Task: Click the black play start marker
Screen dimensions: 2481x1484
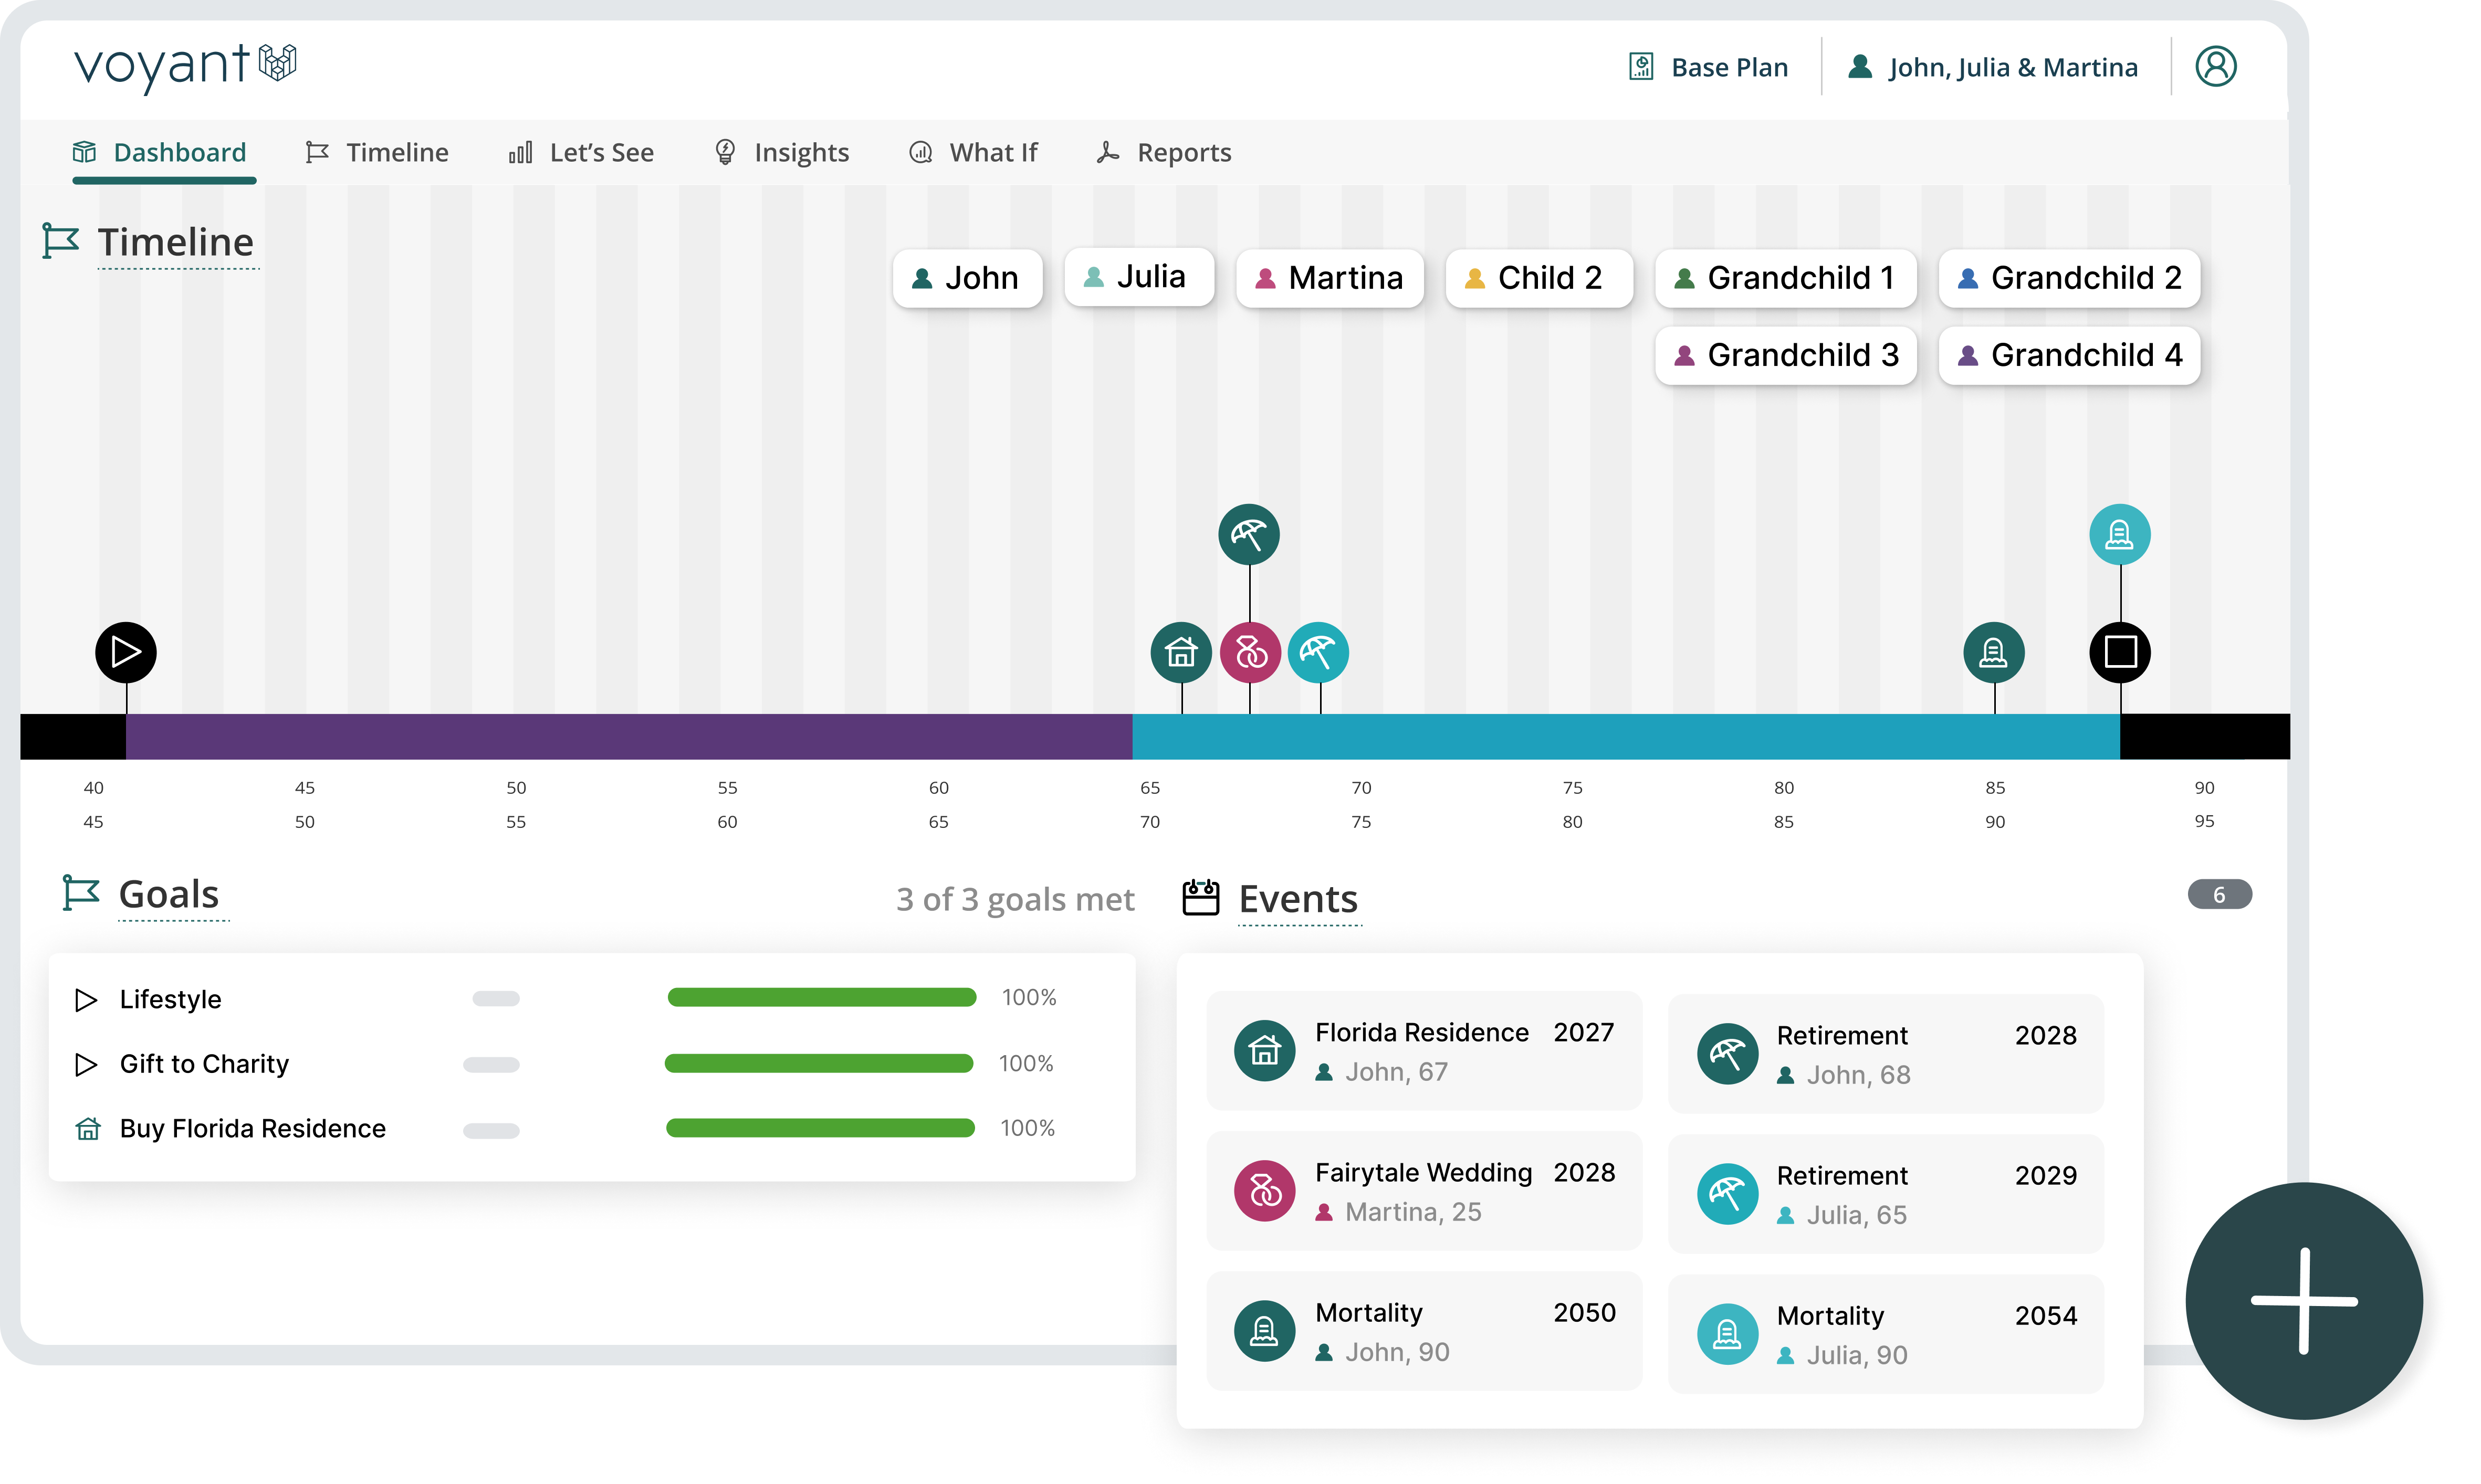Action: [126, 652]
